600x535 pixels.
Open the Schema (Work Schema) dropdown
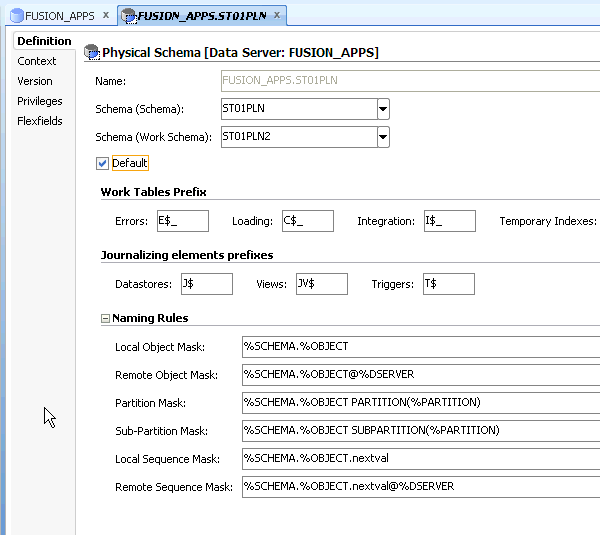(383, 137)
